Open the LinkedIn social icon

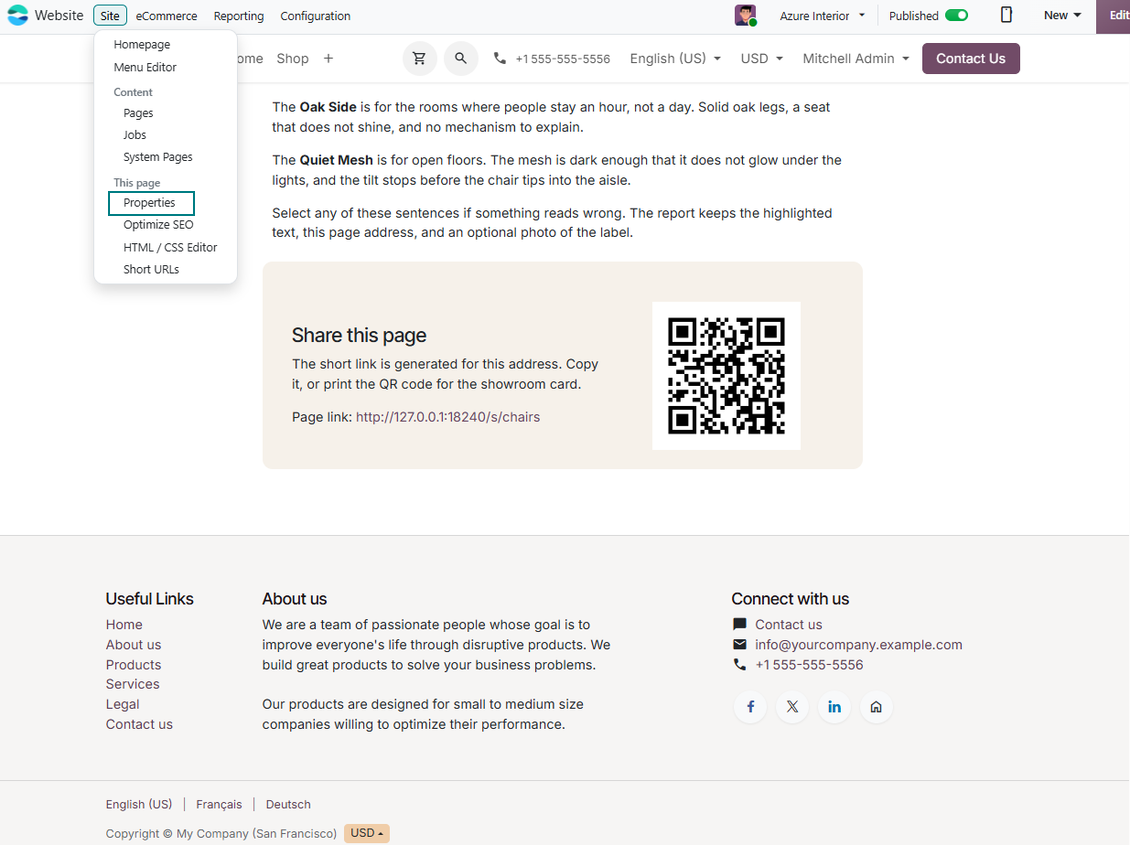pyautogui.click(x=834, y=707)
